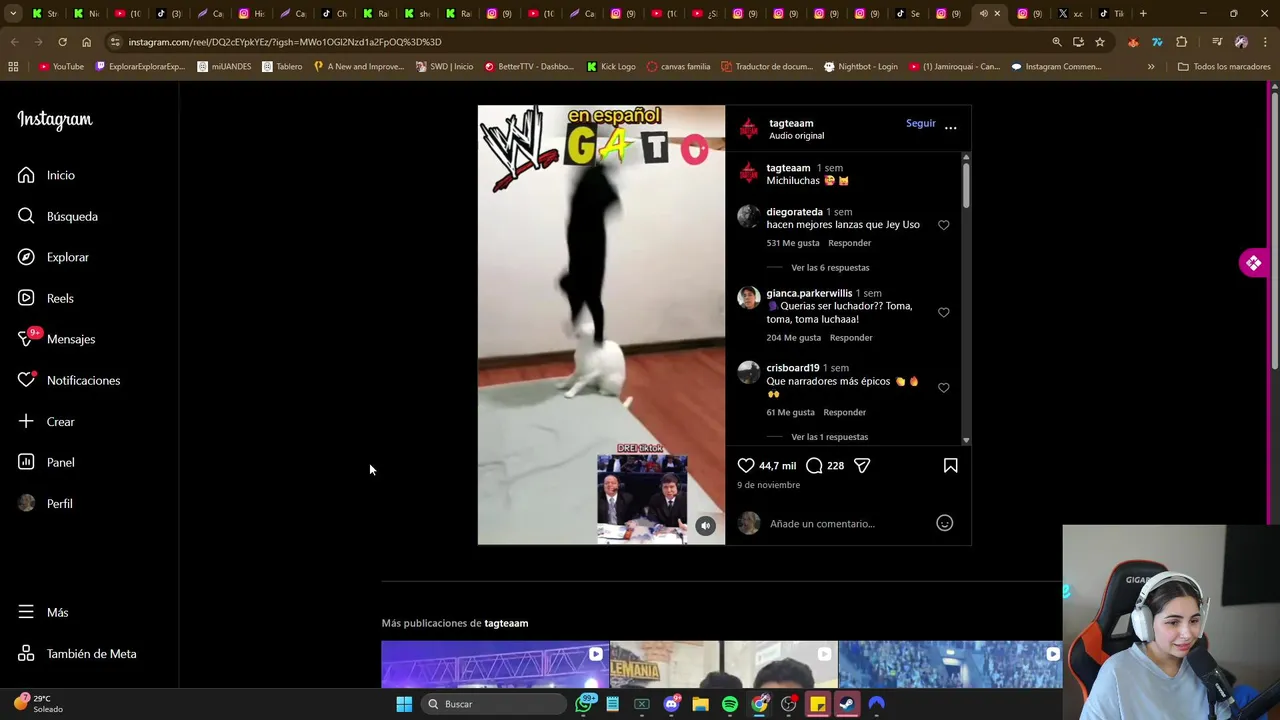Open the three-dot options menu of the post

950,128
